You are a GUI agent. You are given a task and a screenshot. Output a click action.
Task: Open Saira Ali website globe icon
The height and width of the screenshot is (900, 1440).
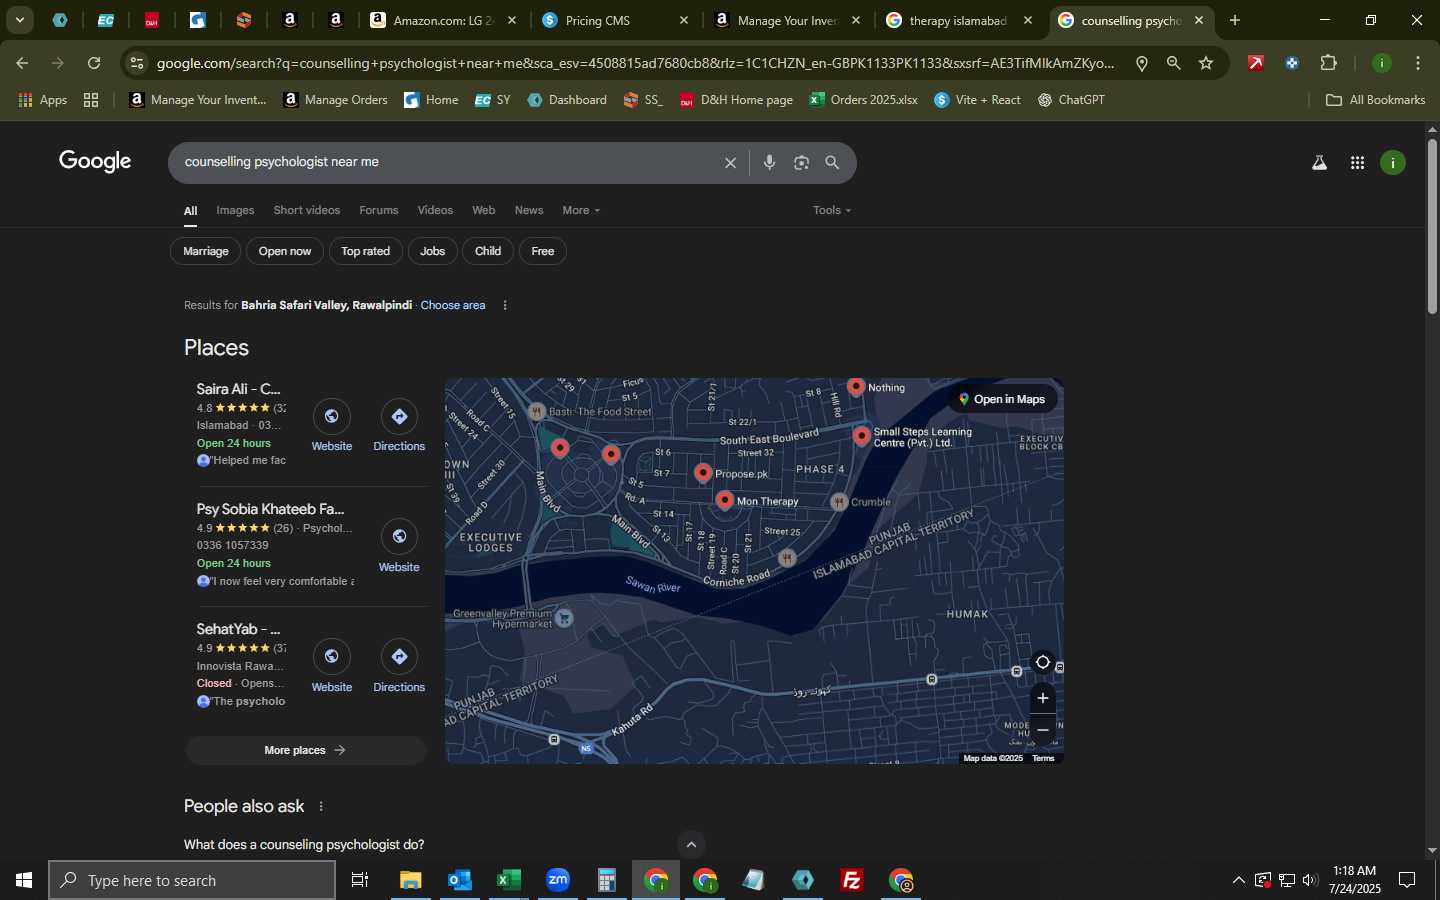coord(332,417)
